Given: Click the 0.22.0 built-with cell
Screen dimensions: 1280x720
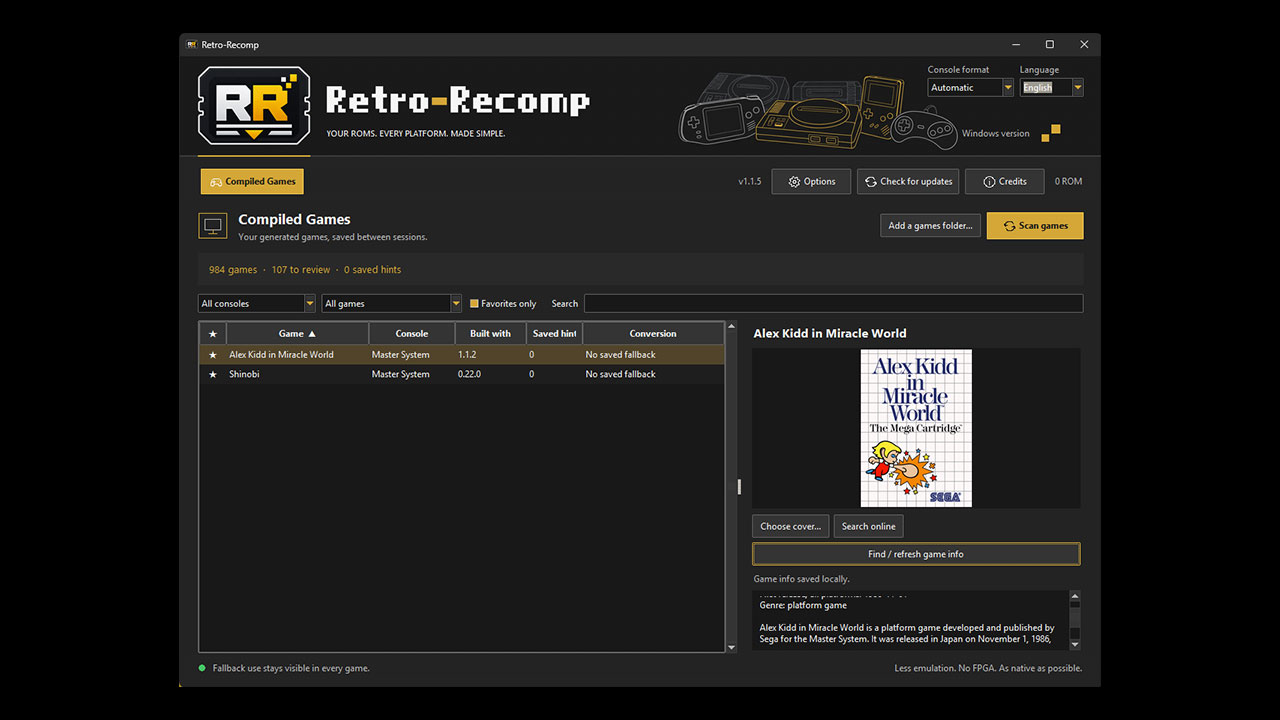Looking at the screenshot, I should click(x=470, y=375).
